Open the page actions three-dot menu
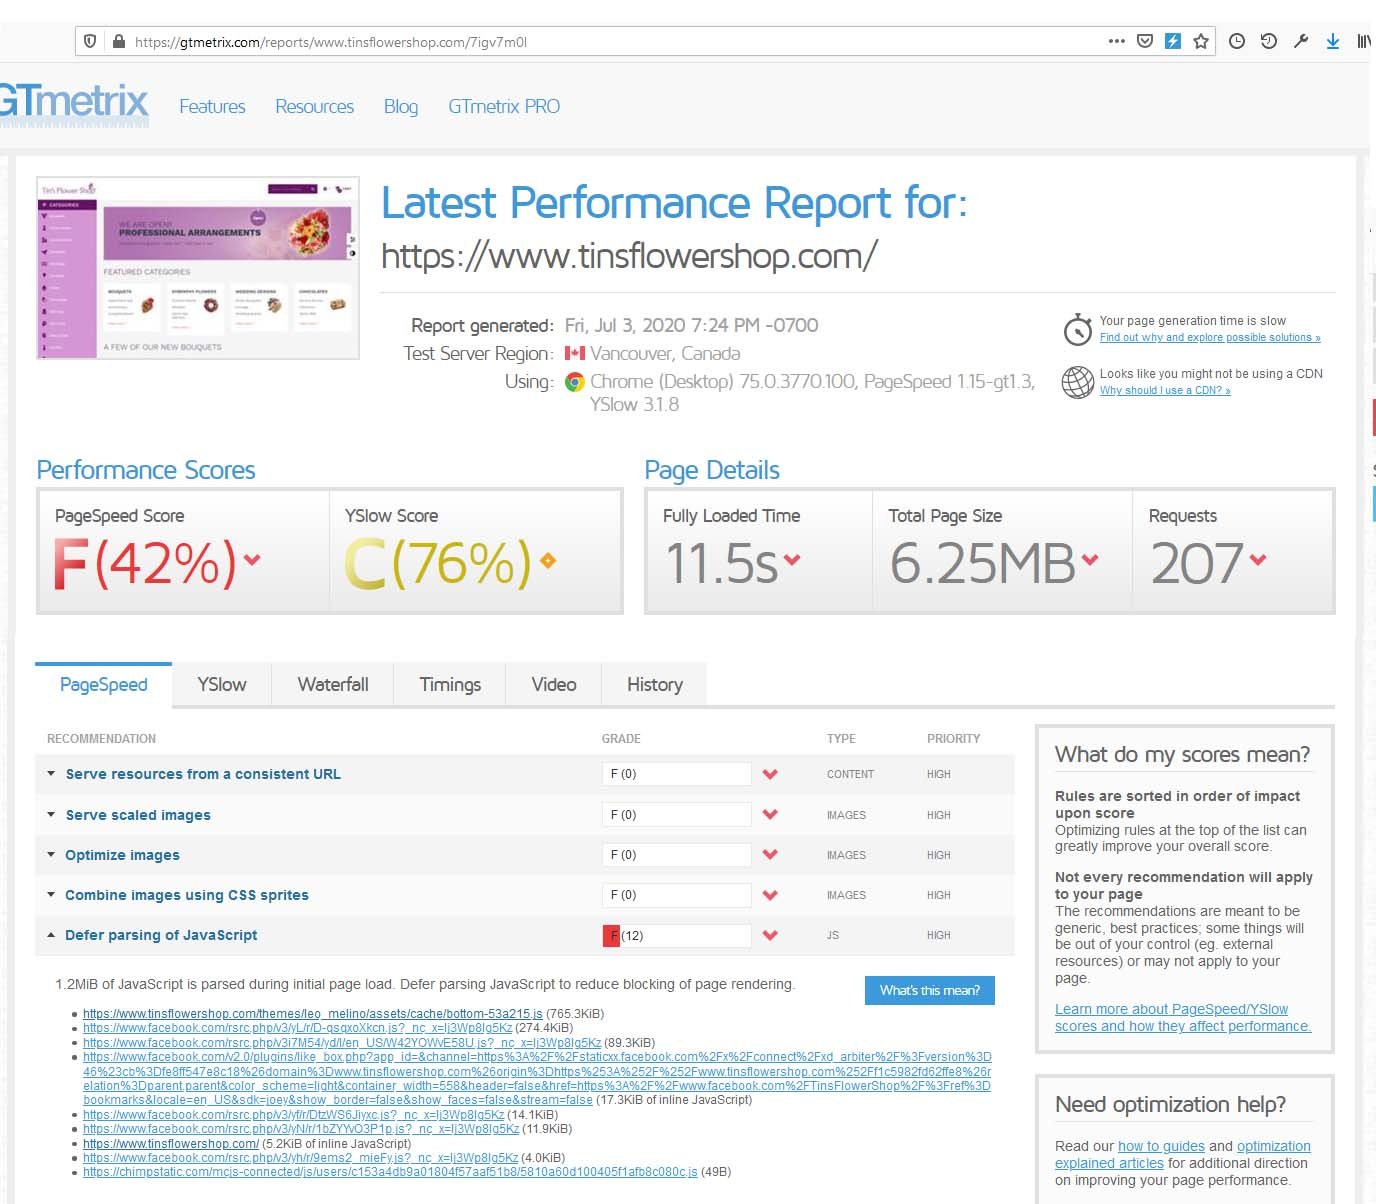 [1117, 41]
